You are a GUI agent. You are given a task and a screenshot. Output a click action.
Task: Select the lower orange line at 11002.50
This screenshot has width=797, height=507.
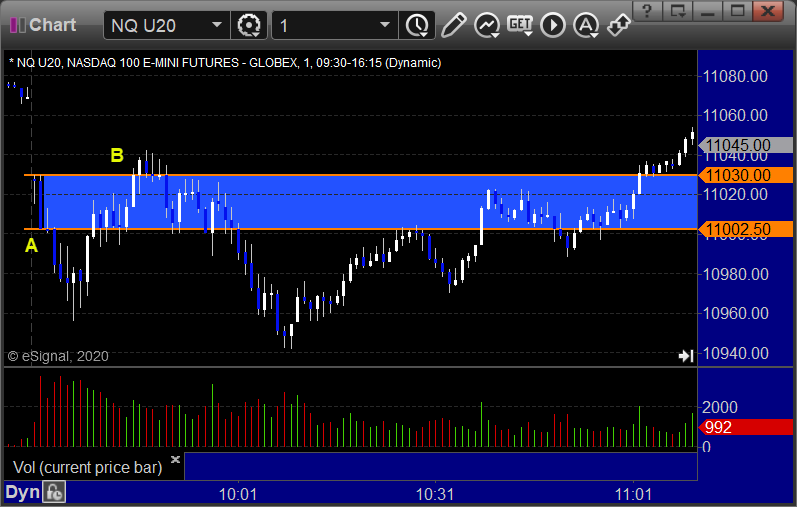(361, 229)
